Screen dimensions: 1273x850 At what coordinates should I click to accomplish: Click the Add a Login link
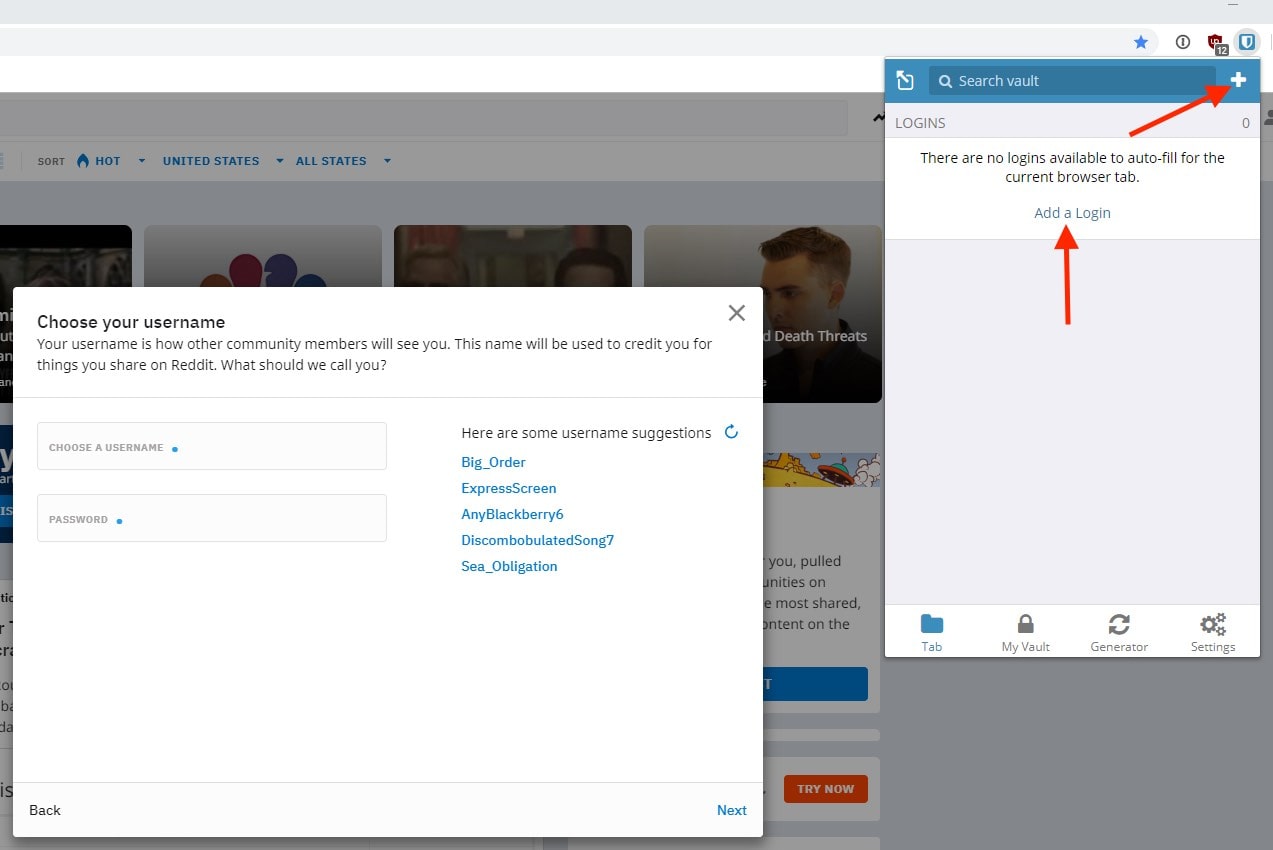click(1072, 213)
